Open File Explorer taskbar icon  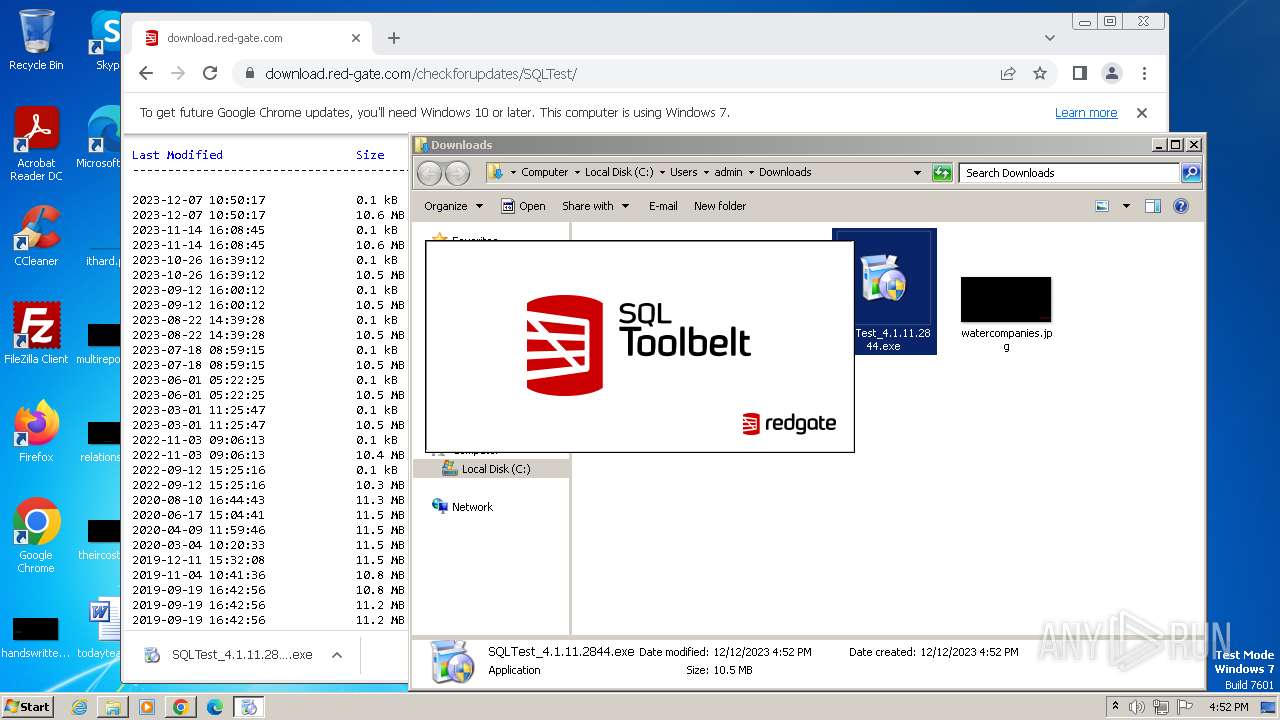[x=113, y=707]
